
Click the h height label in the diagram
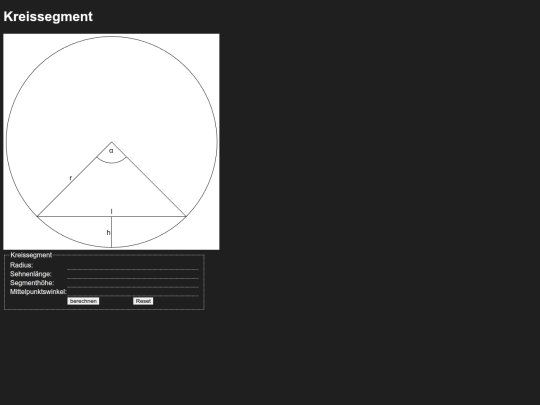pos(108,233)
